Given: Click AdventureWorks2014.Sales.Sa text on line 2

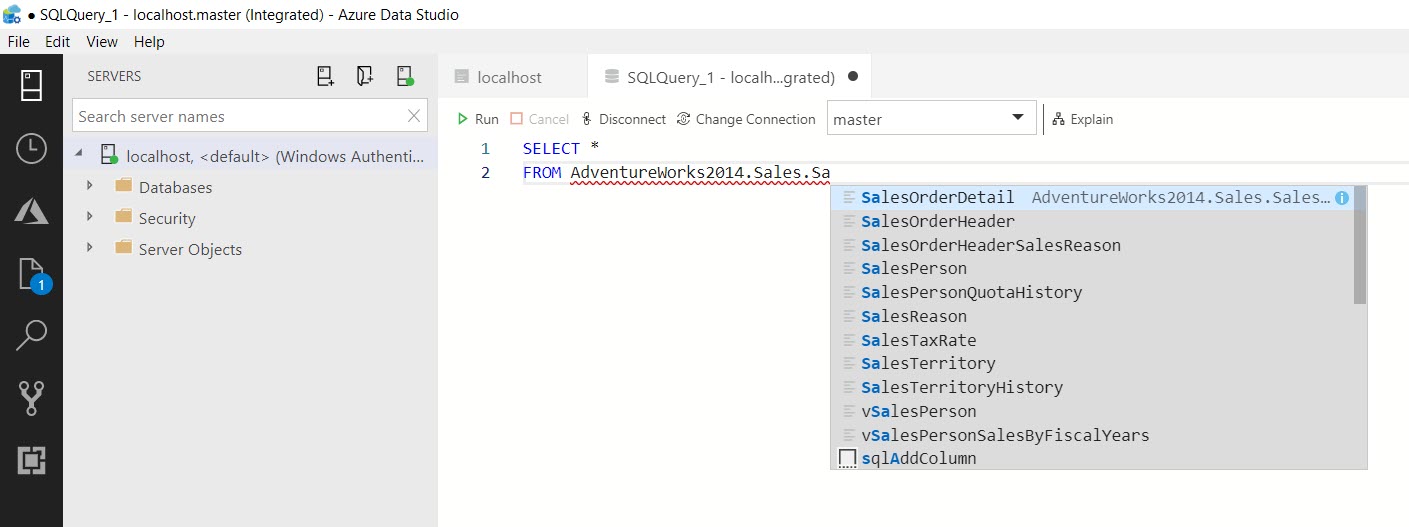Looking at the screenshot, I should click(x=700, y=173).
